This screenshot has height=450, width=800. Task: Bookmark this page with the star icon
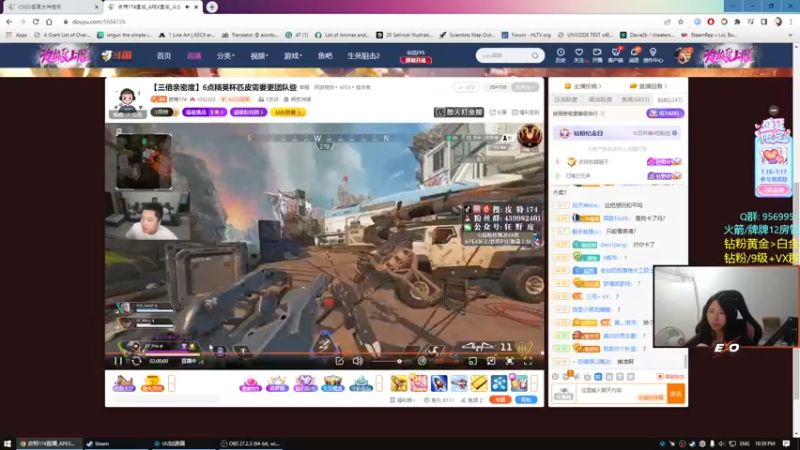[681, 22]
